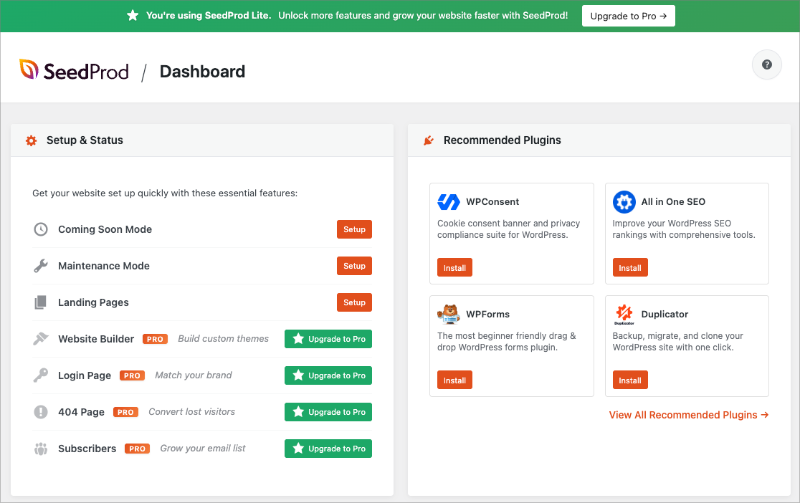Click the Duplicator plugin title

665,314
